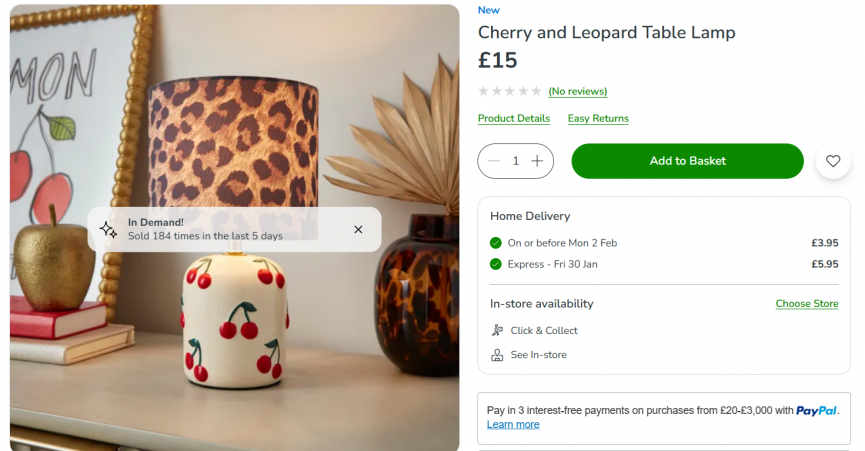Decrease quantity with minus button
865x451 pixels.
click(x=494, y=161)
